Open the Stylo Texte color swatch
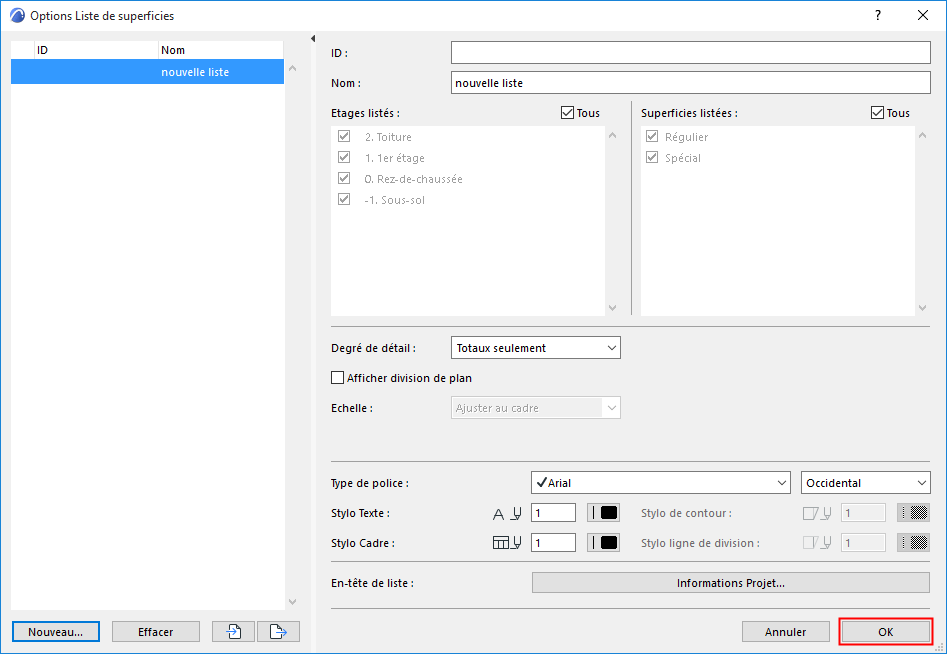 click(x=603, y=513)
